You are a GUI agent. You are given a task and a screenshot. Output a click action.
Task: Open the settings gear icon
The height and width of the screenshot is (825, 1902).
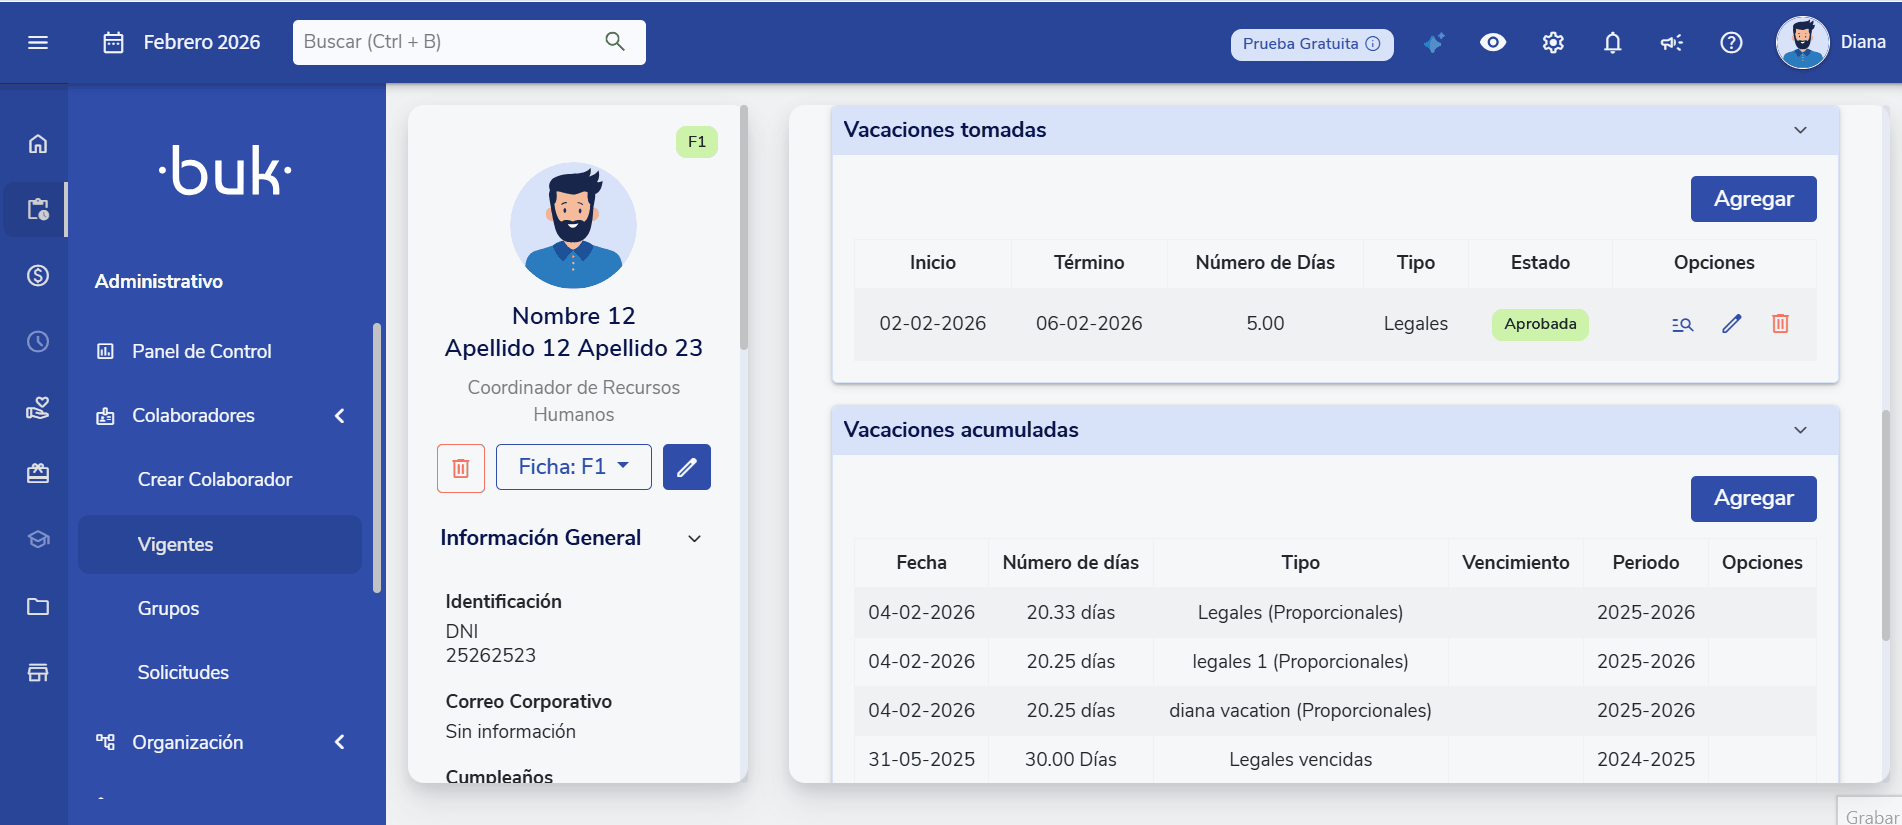1553,42
